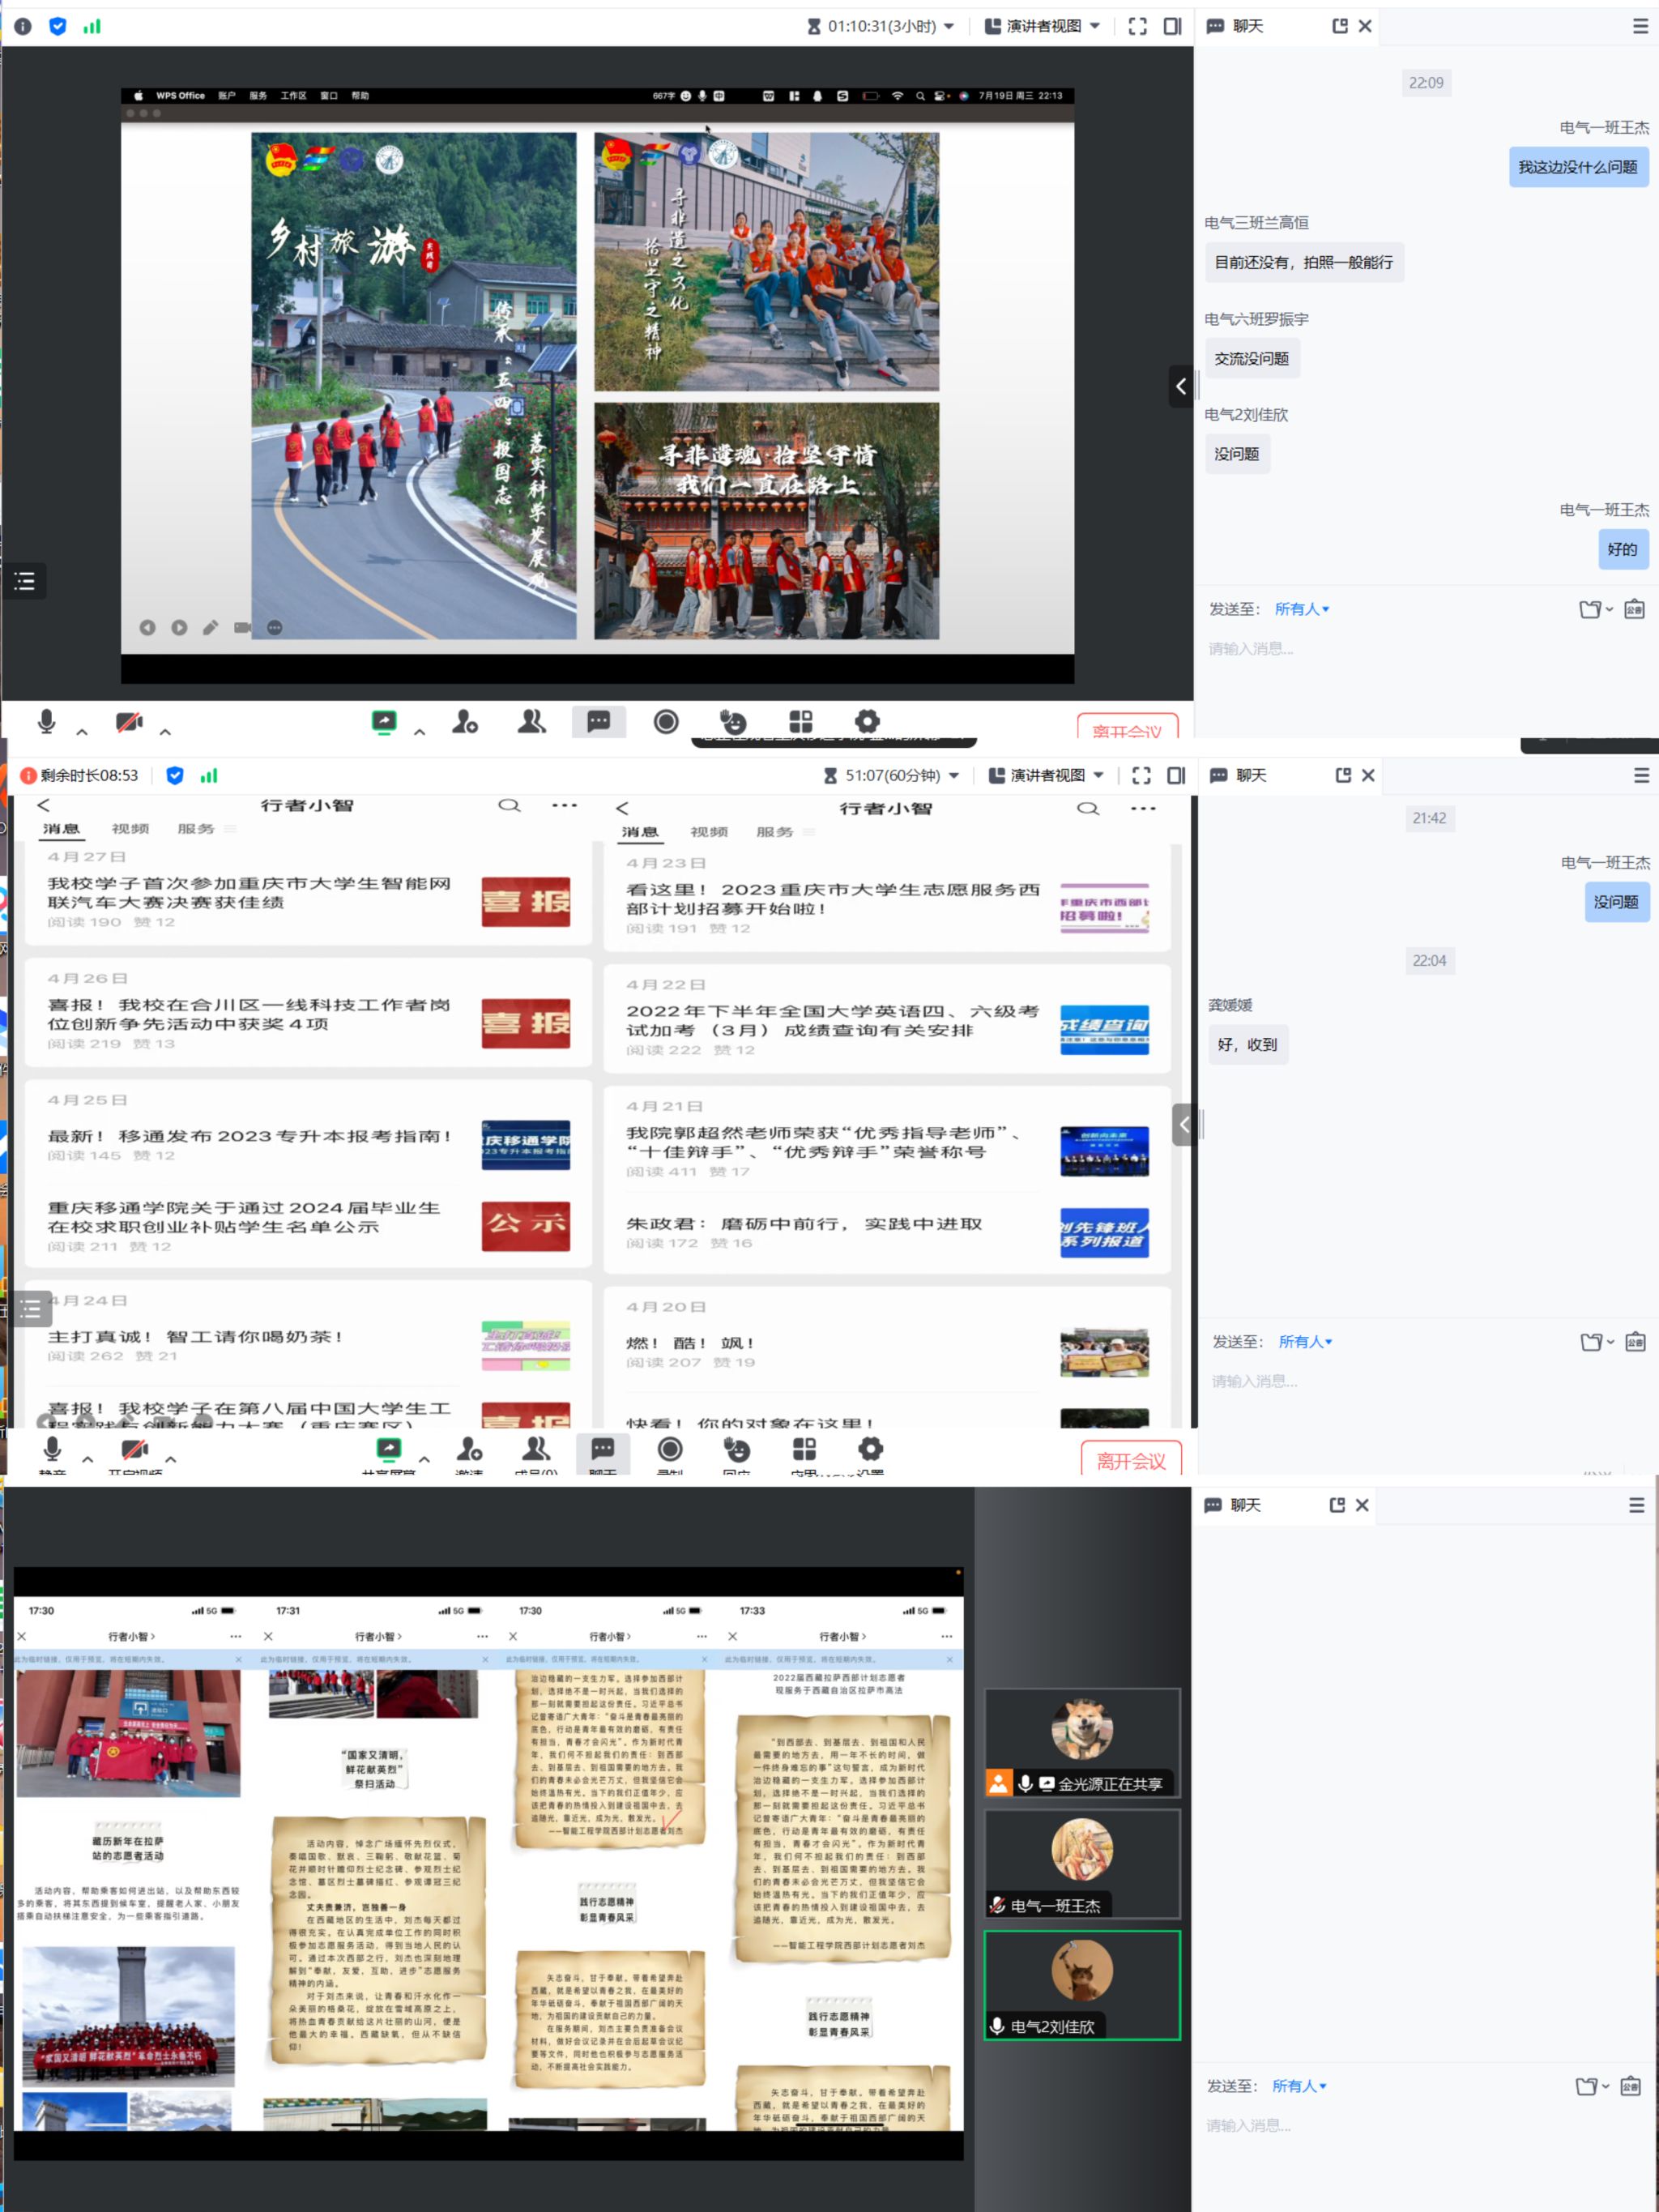Click 离开会议 button in second meeting

1130,1460
